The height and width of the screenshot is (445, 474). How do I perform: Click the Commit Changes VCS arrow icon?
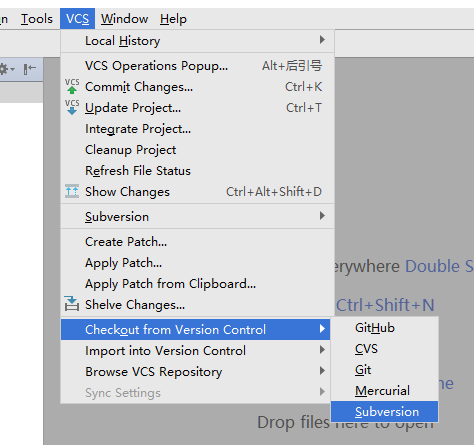72,86
